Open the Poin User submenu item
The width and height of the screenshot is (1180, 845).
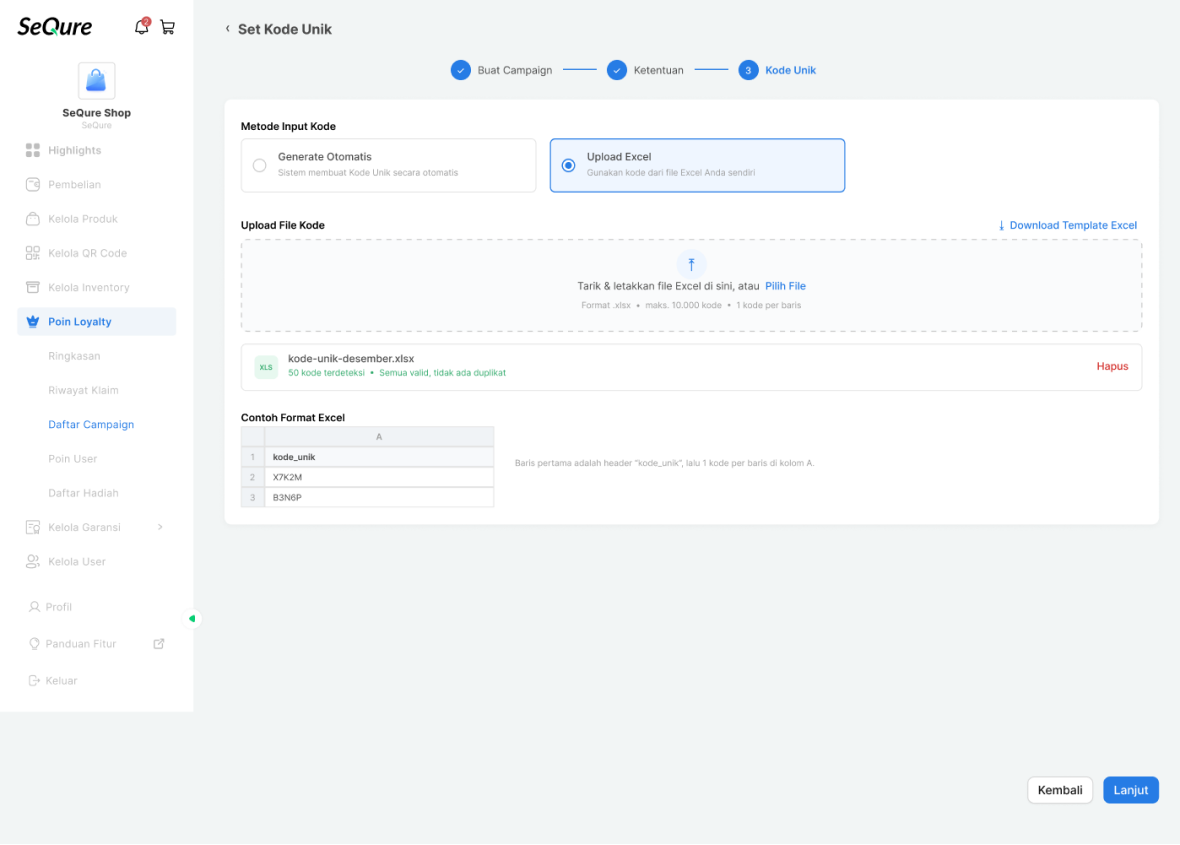pyautogui.click(x=73, y=458)
